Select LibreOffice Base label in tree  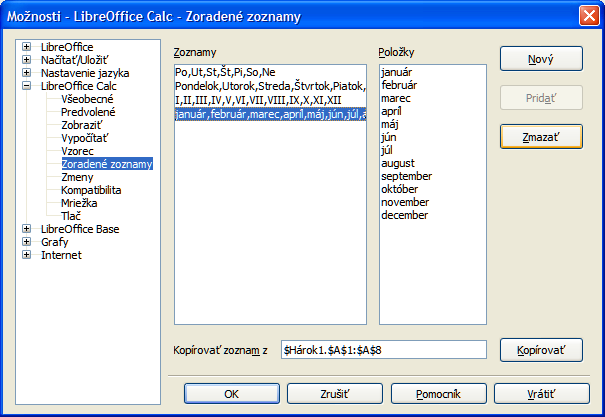click(80, 229)
